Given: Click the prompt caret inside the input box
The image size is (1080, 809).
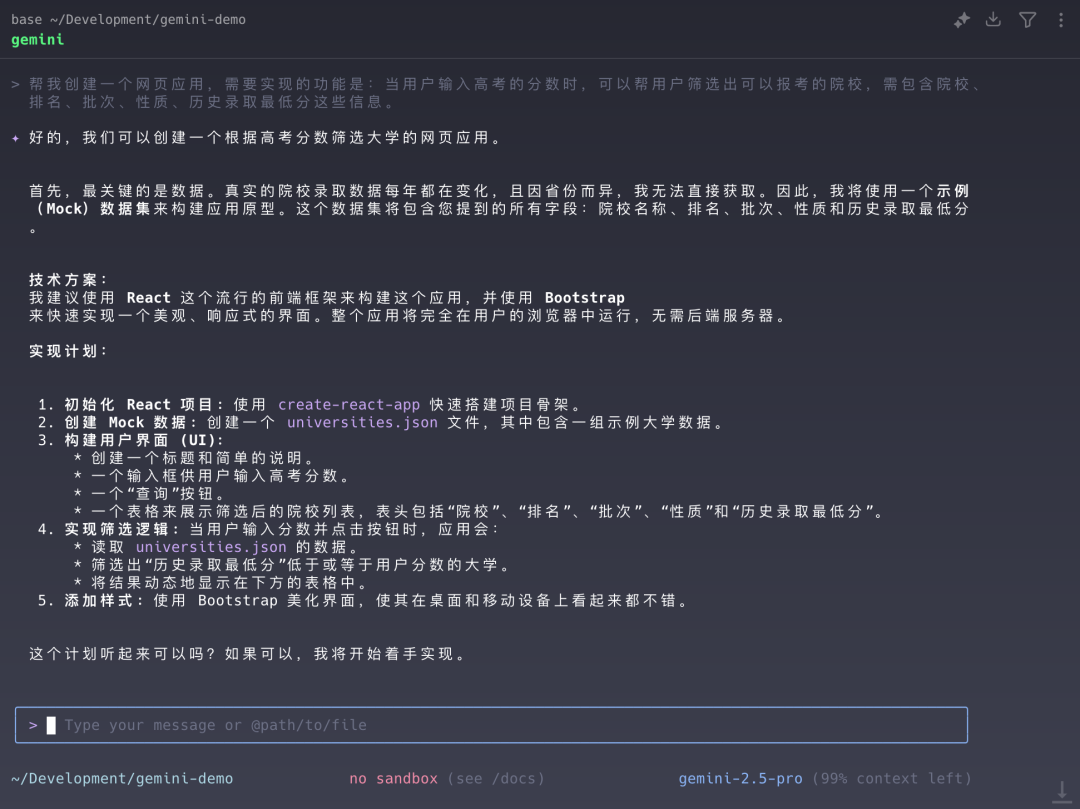Looking at the screenshot, I should (x=32, y=724).
